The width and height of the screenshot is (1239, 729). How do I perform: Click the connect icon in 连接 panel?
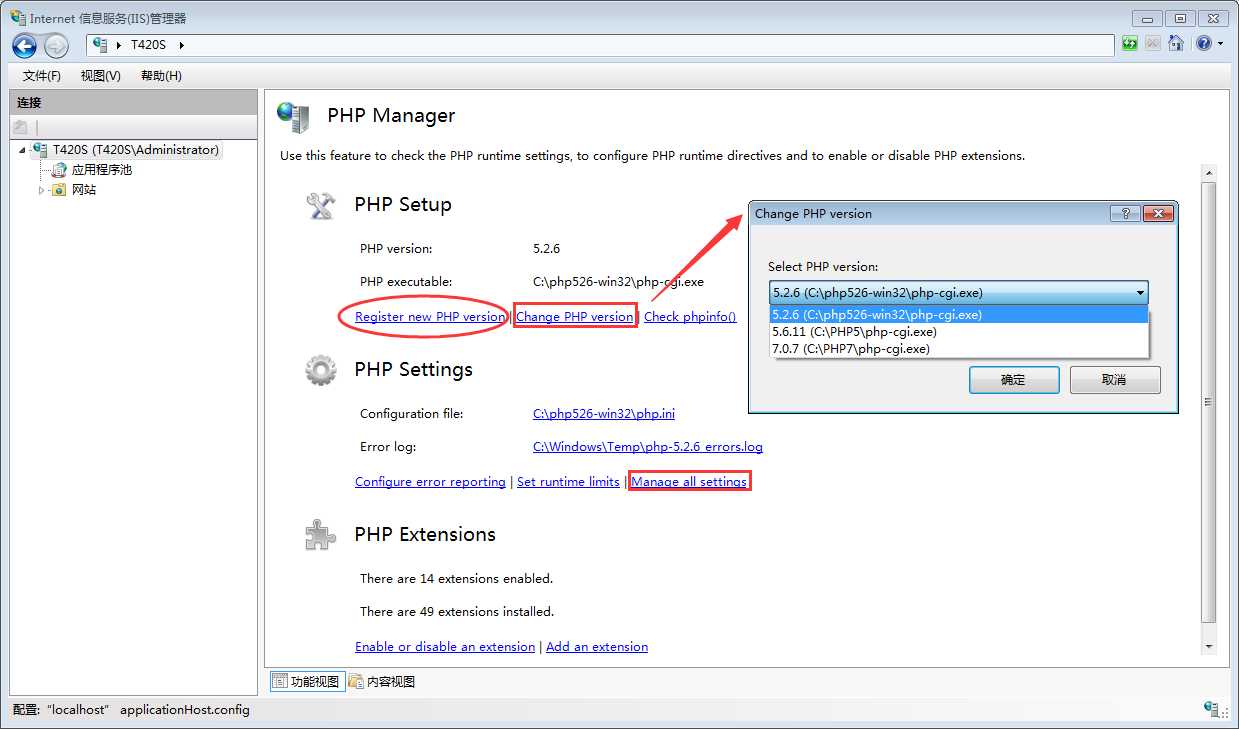[20, 127]
